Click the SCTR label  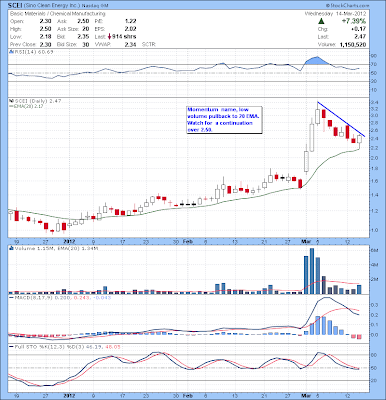pyautogui.click(x=149, y=44)
